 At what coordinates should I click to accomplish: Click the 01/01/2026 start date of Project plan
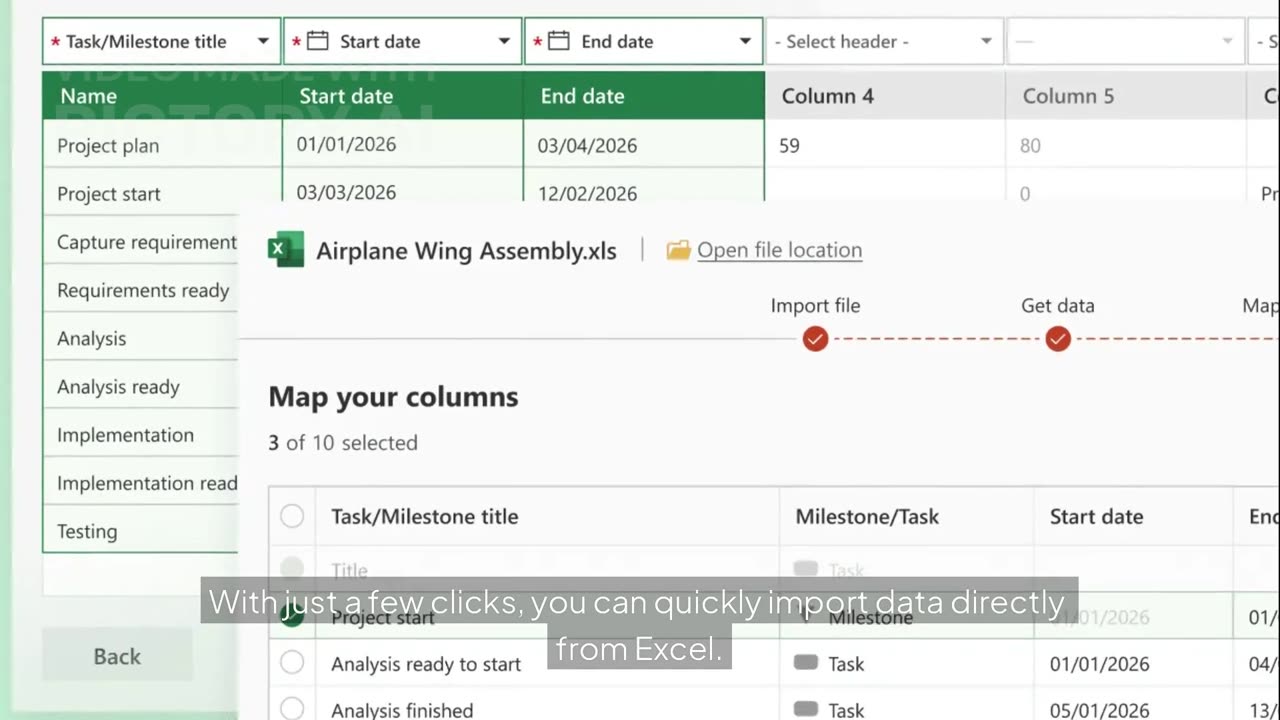pos(403,144)
